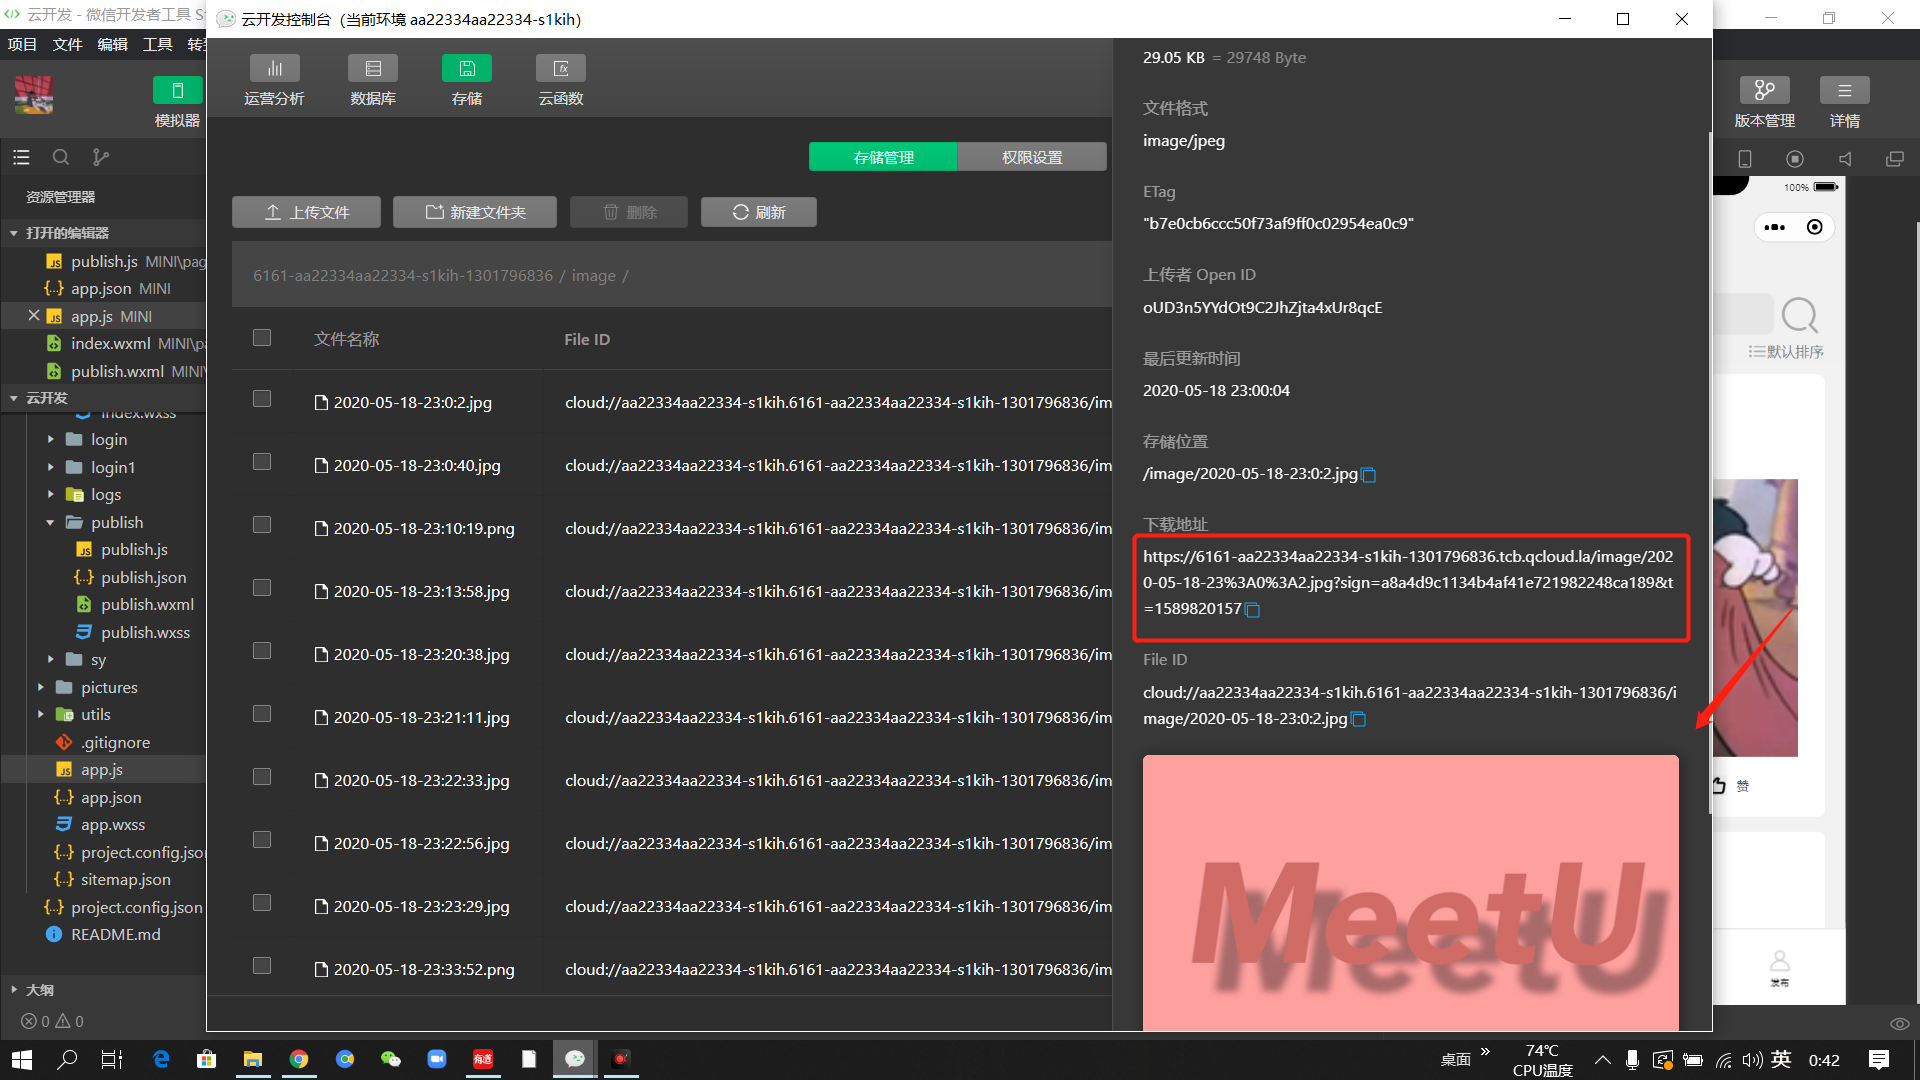1920x1080 pixels.
Task: Check the box for 2020-05-18-23:0:2.jpg
Action: click(262, 399)
